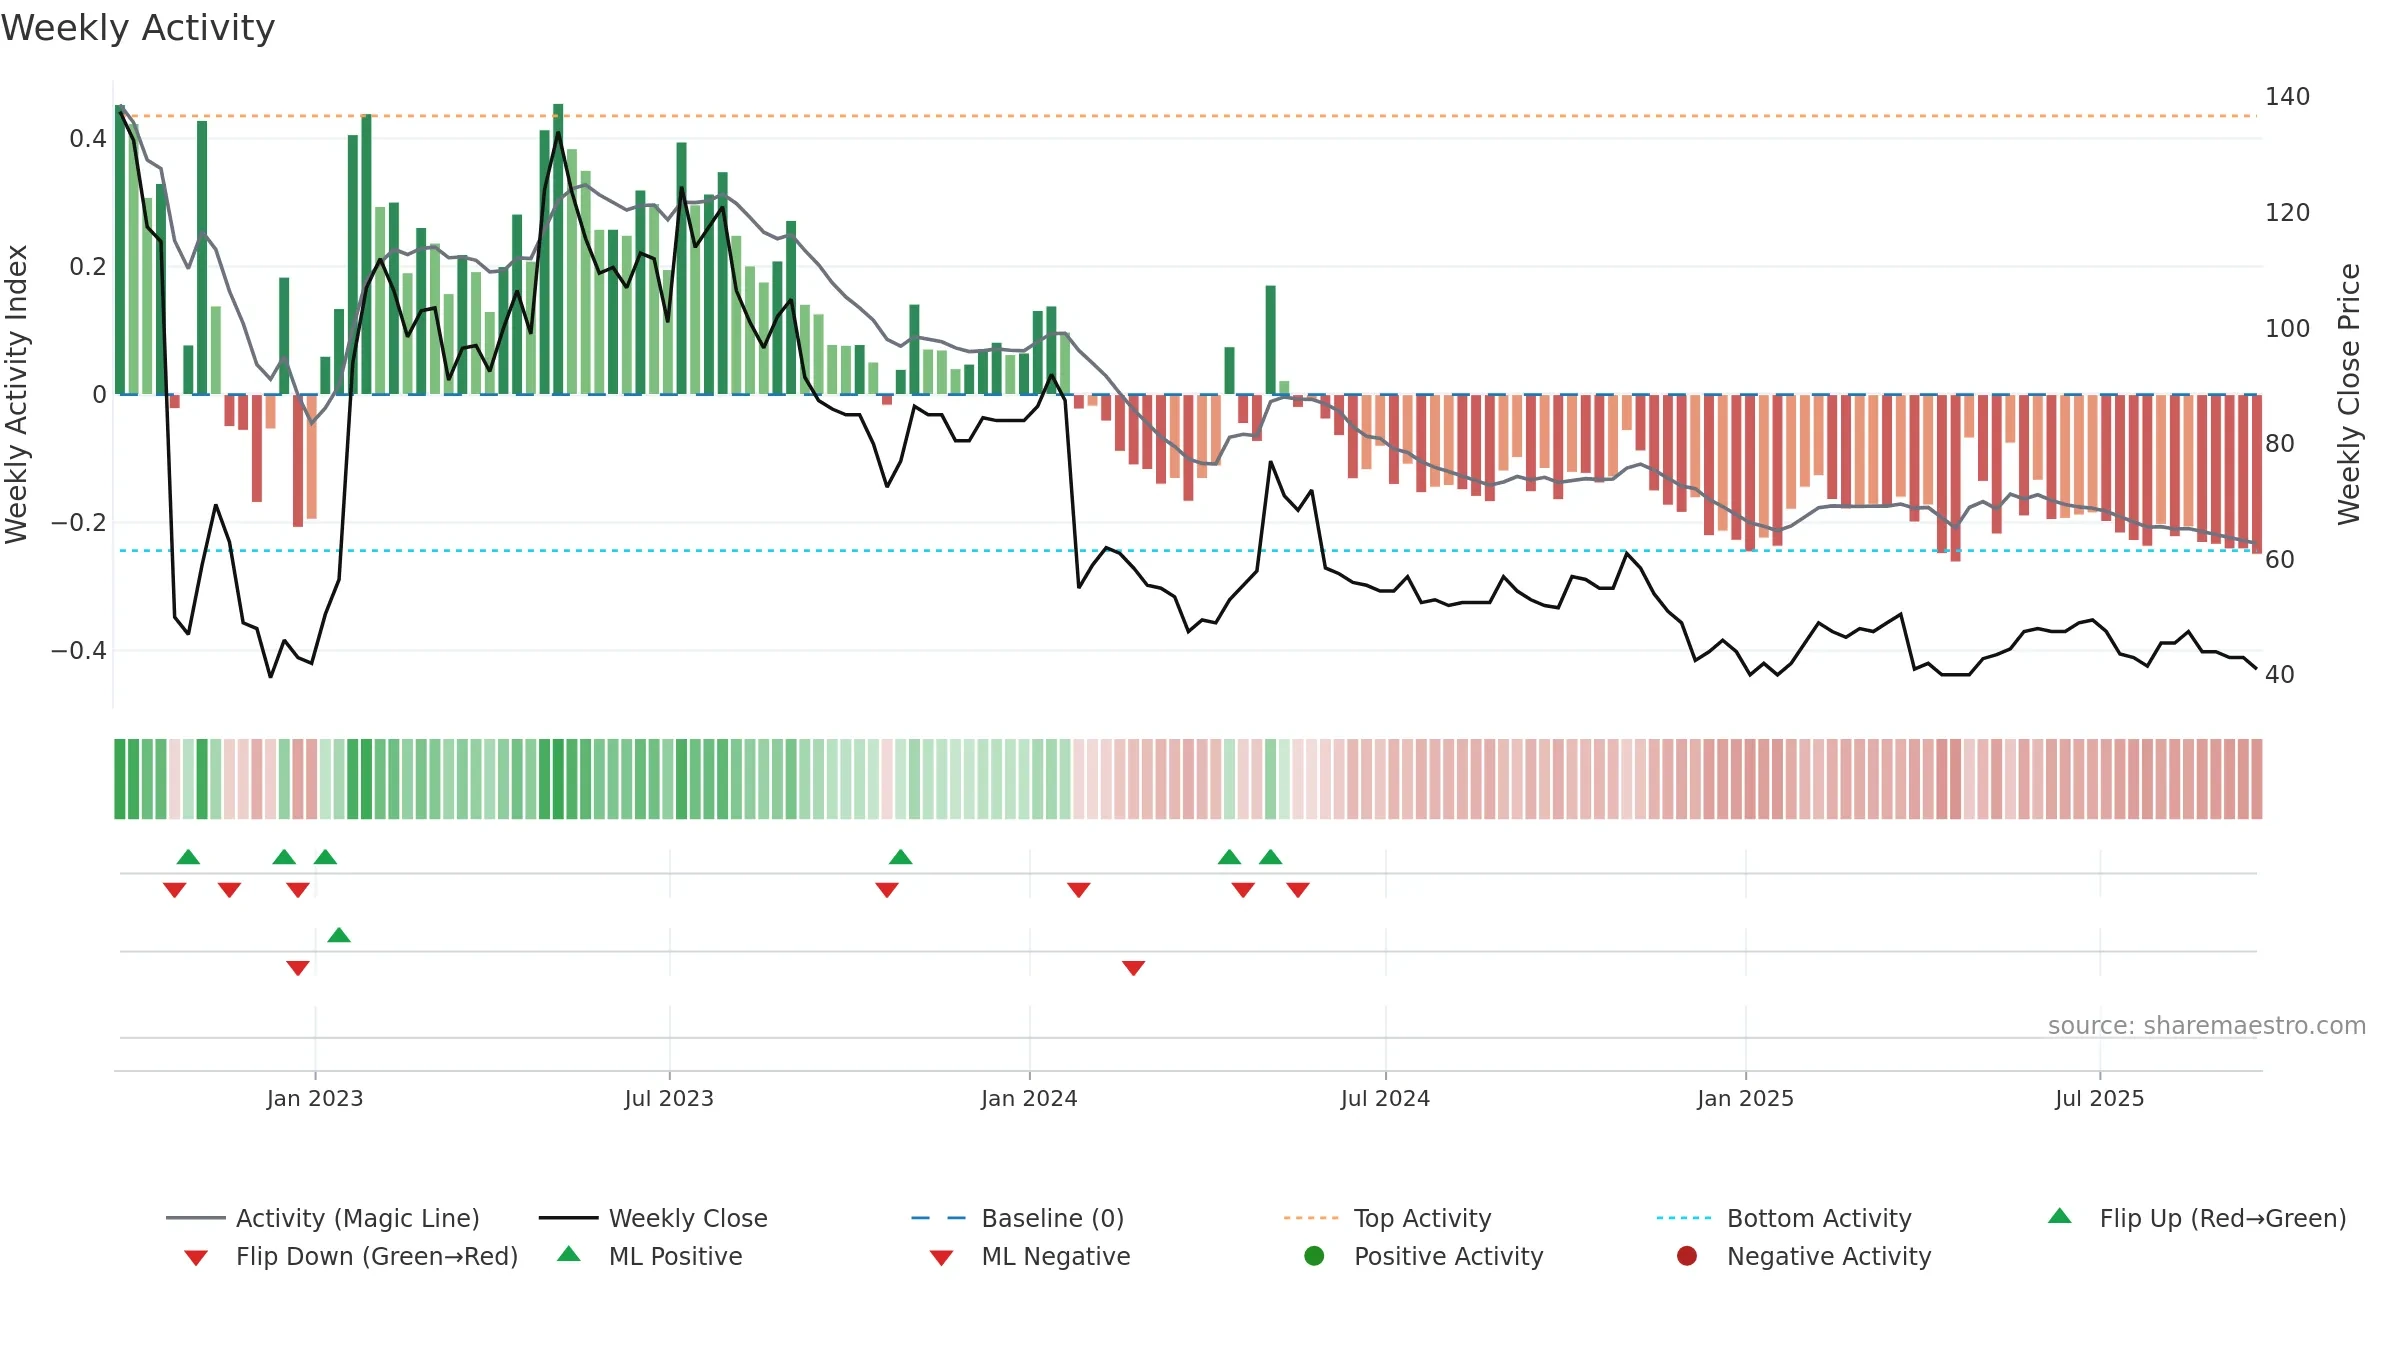Image resolution: width=2400 pixels, height=1350 pixels.
Task: Click the first red flip-down marker at chart start
Action: click(174, 890)
